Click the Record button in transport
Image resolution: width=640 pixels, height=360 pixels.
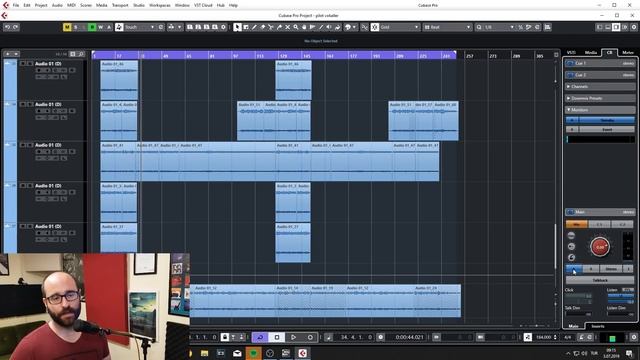tap(310, 337)
